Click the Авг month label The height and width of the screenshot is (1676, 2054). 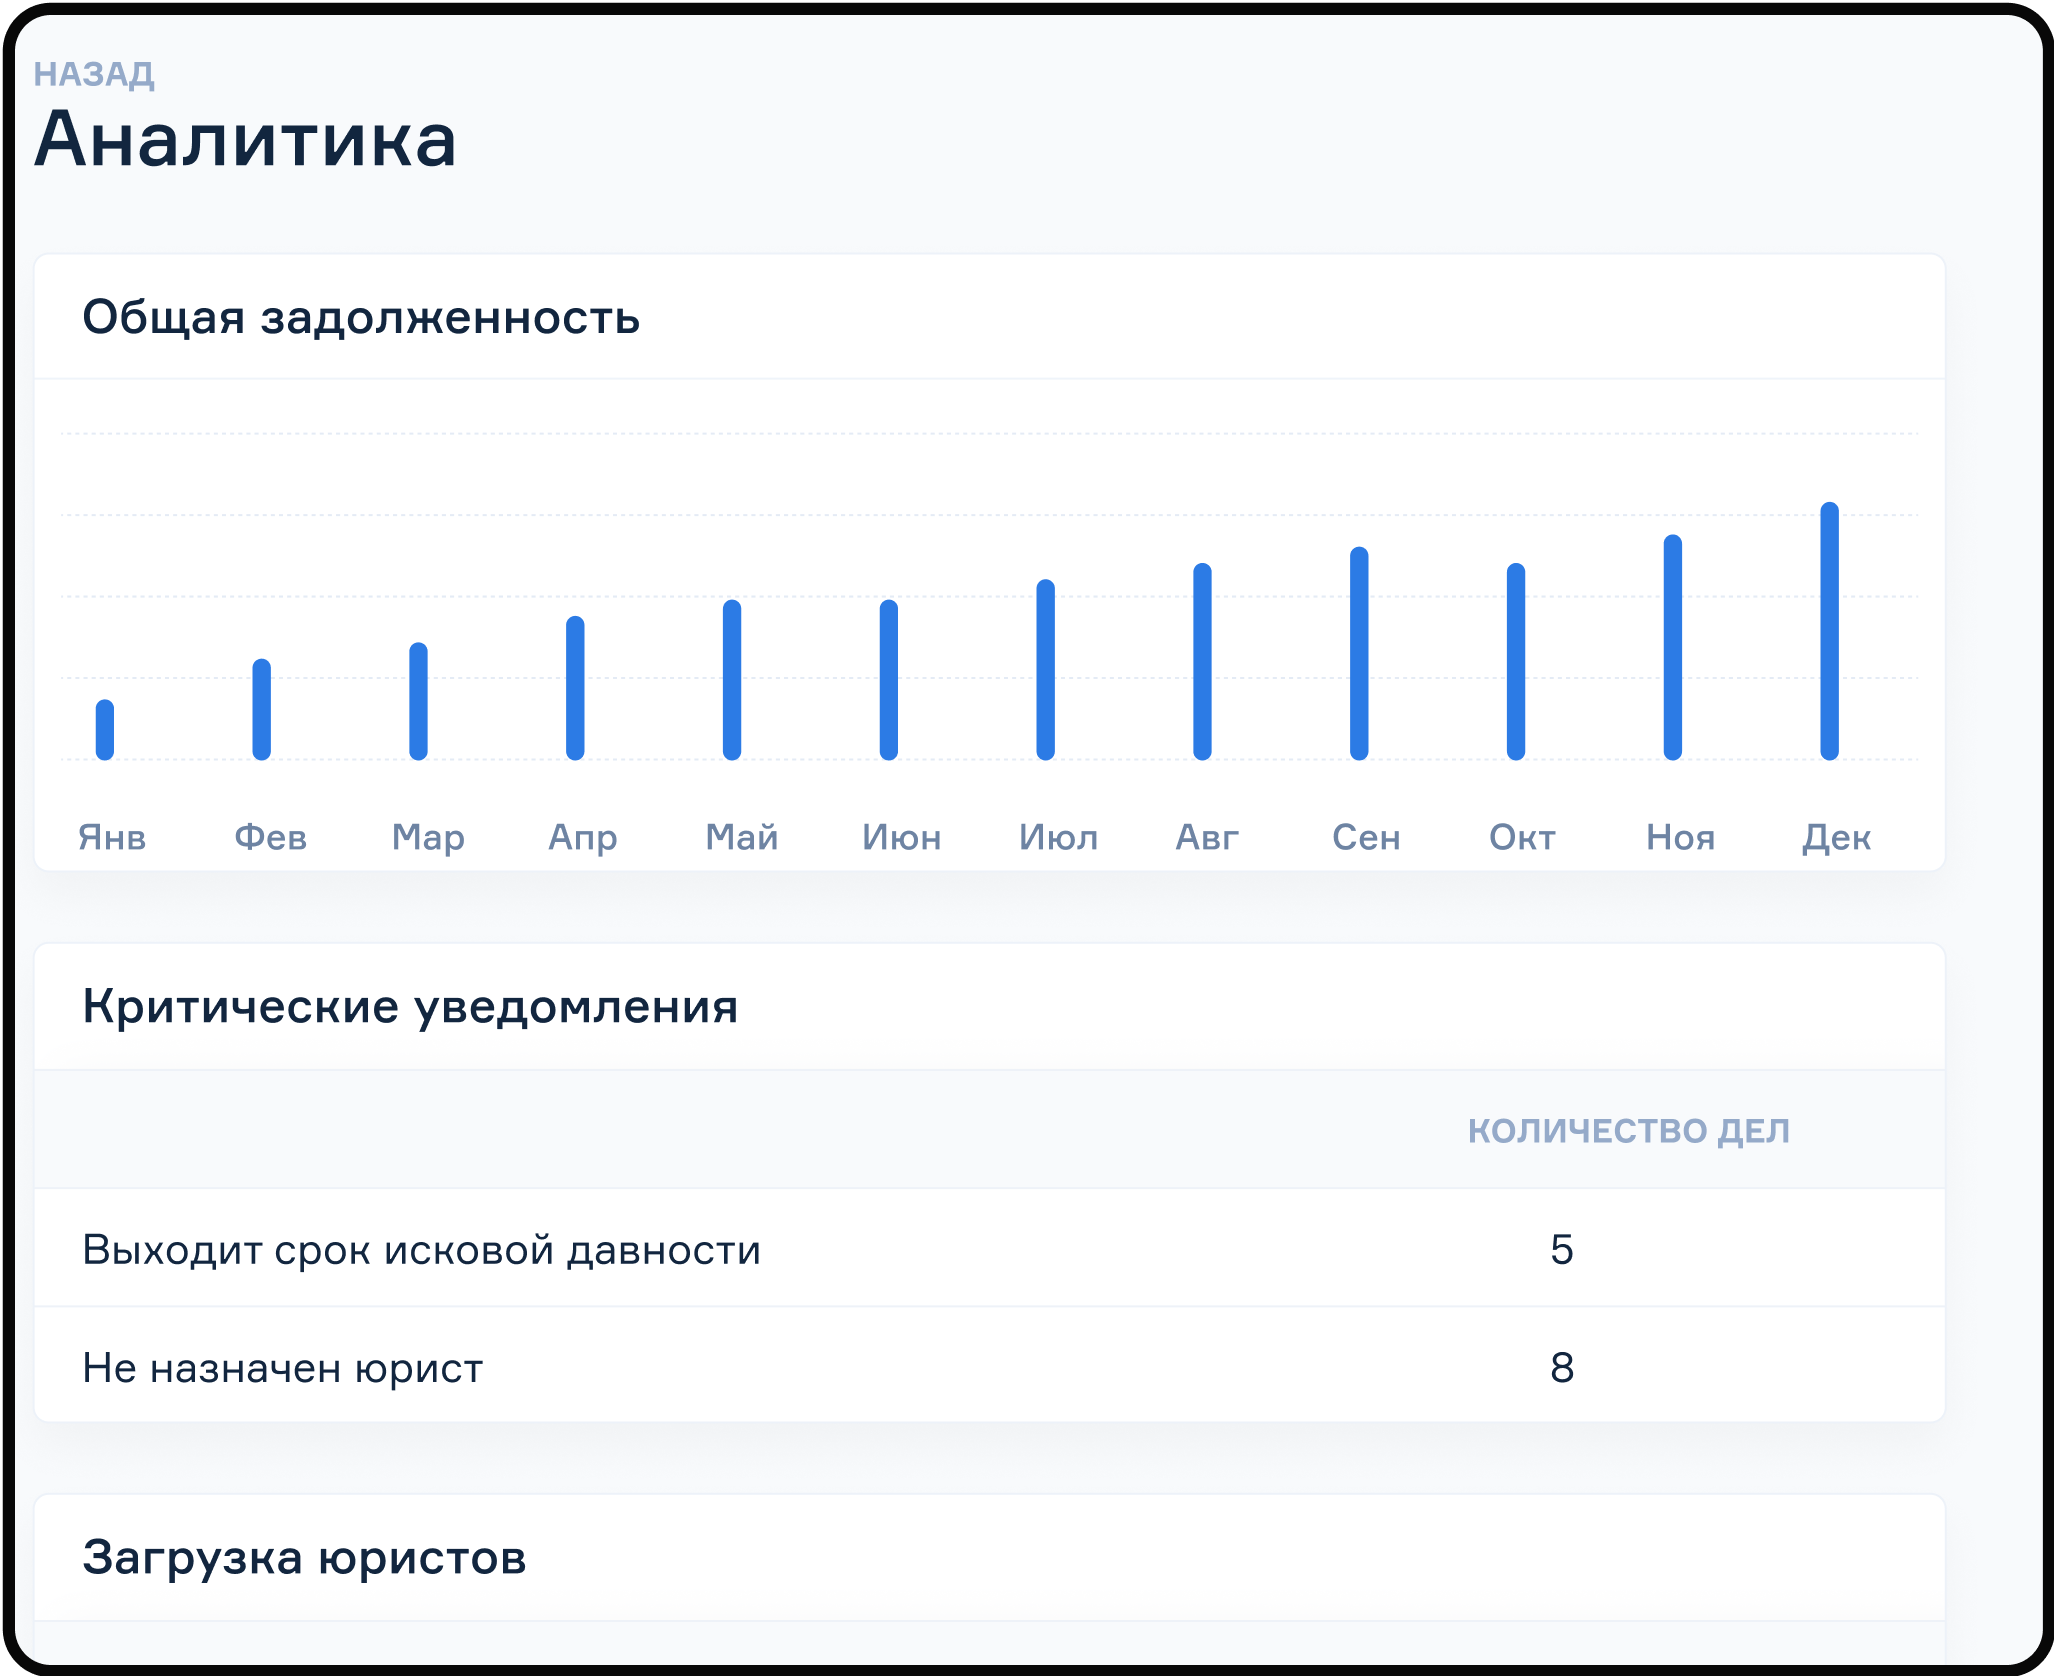[x=1207, y=837]
